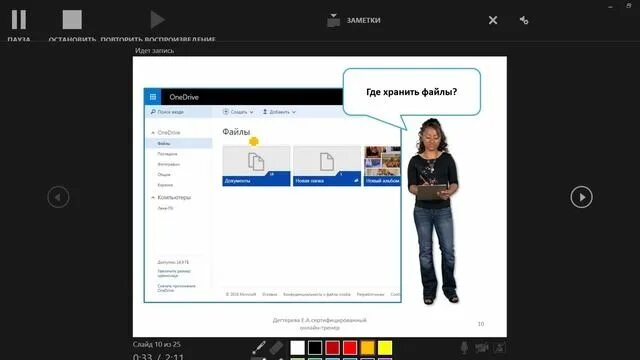Choose the yellow ink color swatch
The width and height of the screenshot is (640, 360).
385,348
